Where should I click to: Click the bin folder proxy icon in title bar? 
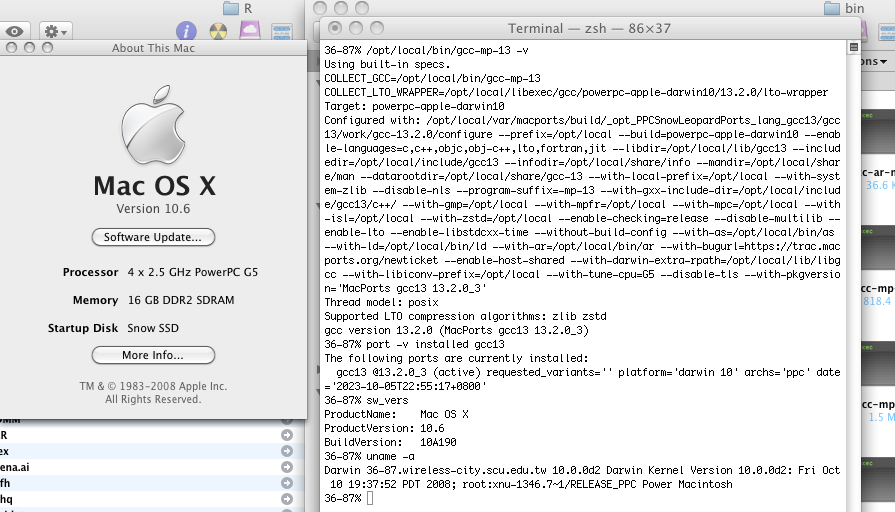[832, 8]
